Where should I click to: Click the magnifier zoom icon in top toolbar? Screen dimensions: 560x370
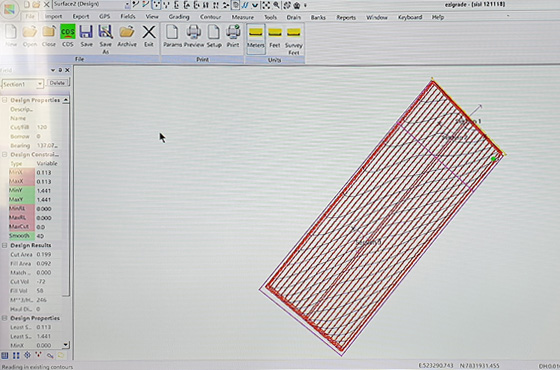pos(276,5)
